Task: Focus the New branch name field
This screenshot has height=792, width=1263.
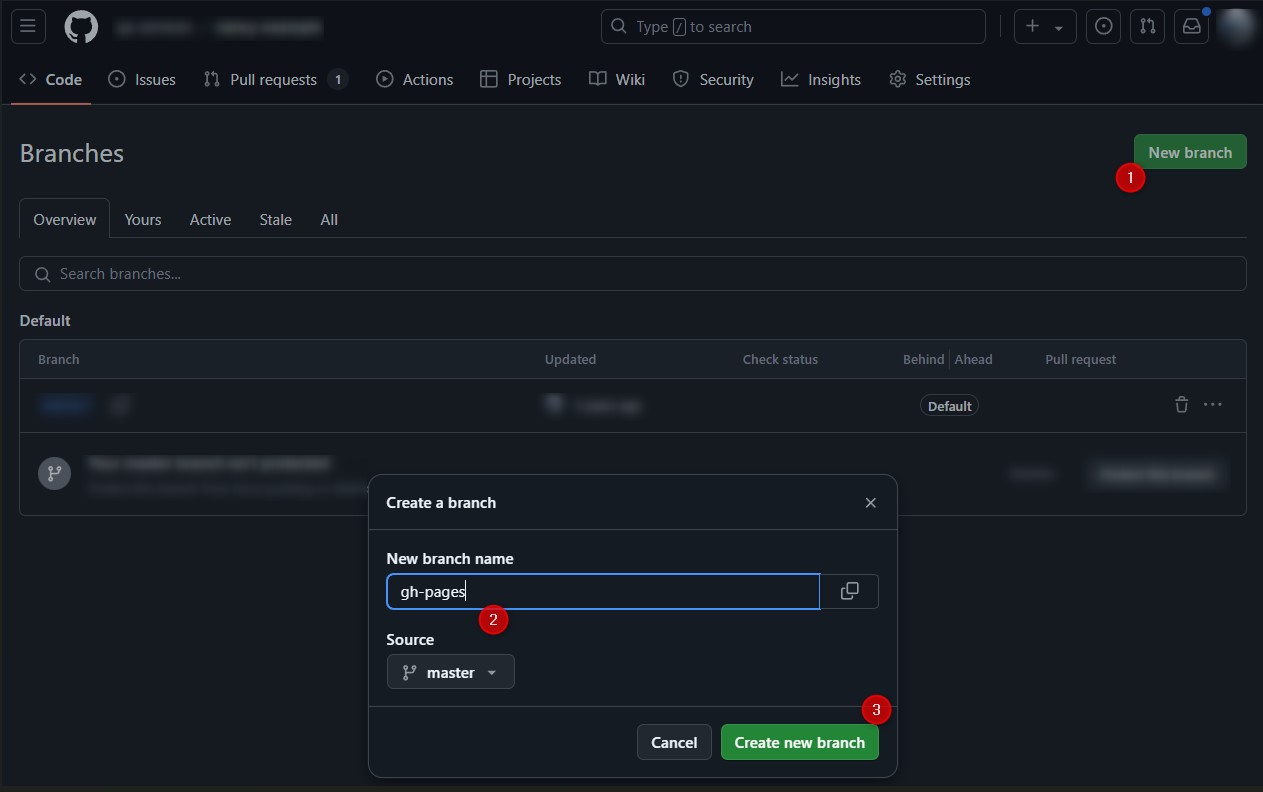Action: 603,591
